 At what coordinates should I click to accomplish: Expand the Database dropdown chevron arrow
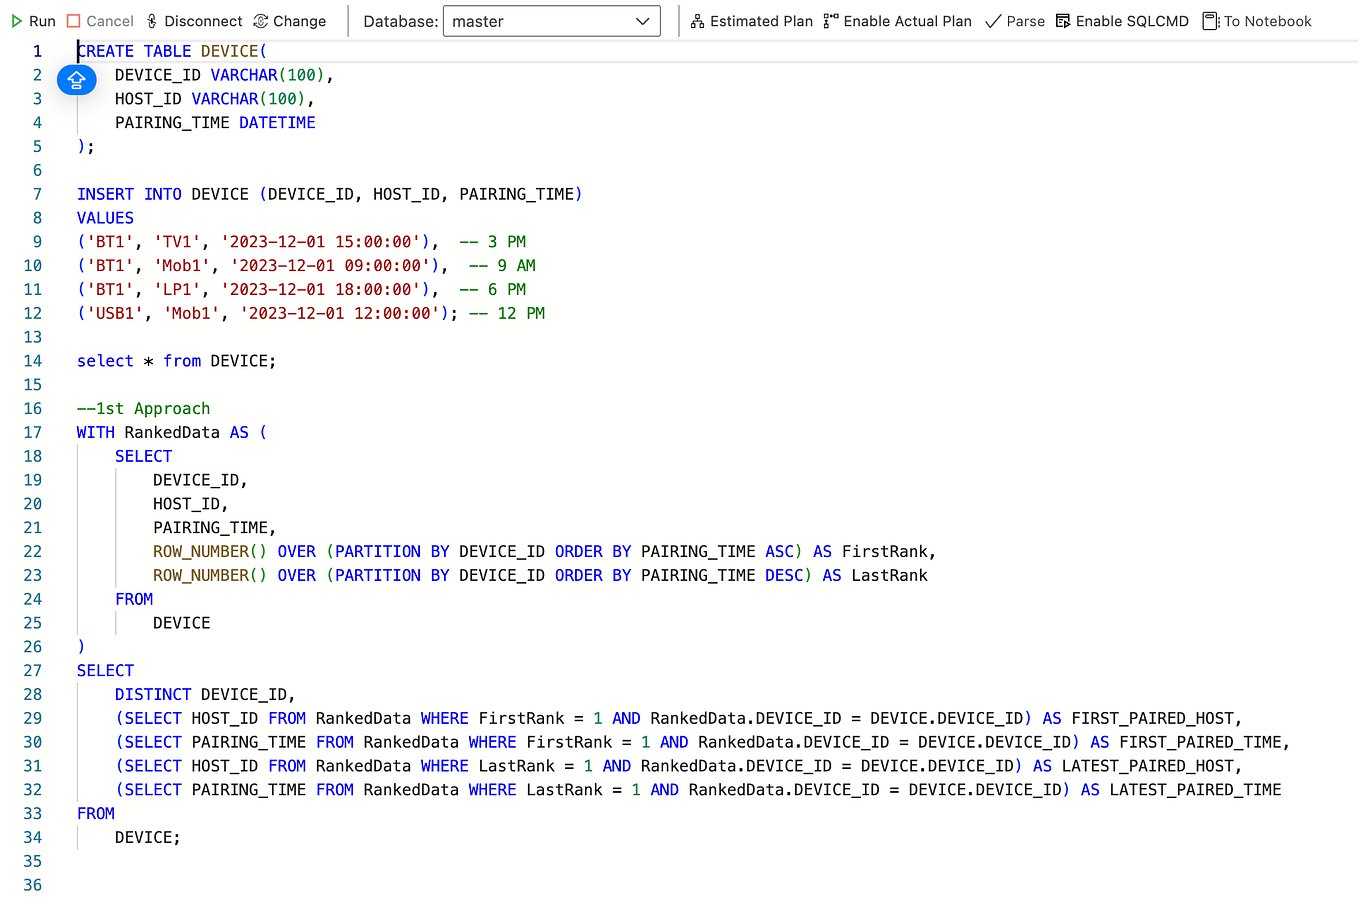643,21
